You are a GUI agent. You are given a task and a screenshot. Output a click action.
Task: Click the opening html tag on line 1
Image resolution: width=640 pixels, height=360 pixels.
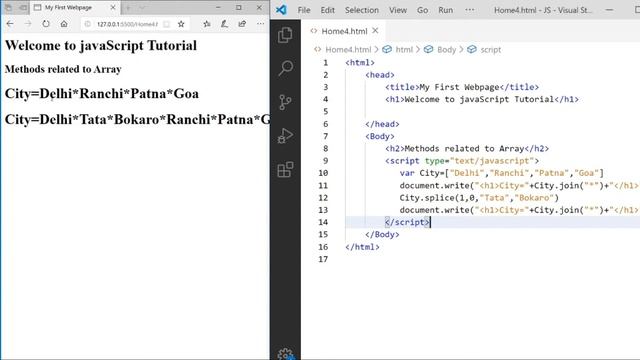[x=360, y=63]
